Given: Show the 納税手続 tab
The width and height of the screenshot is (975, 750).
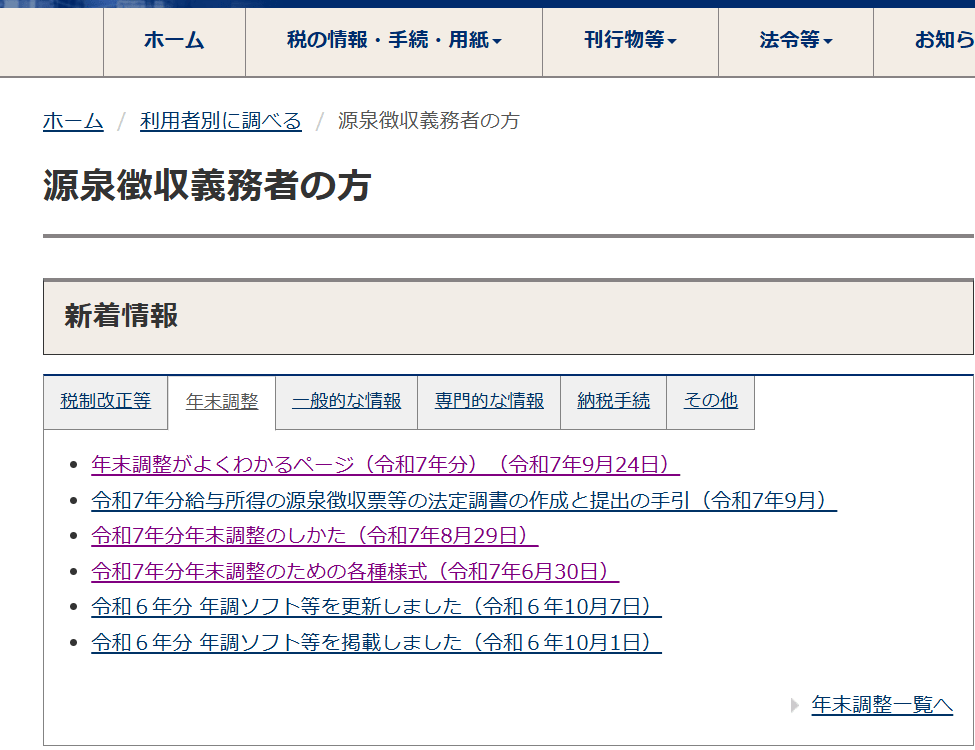Looking at the screenshot, I should [613, 401].
